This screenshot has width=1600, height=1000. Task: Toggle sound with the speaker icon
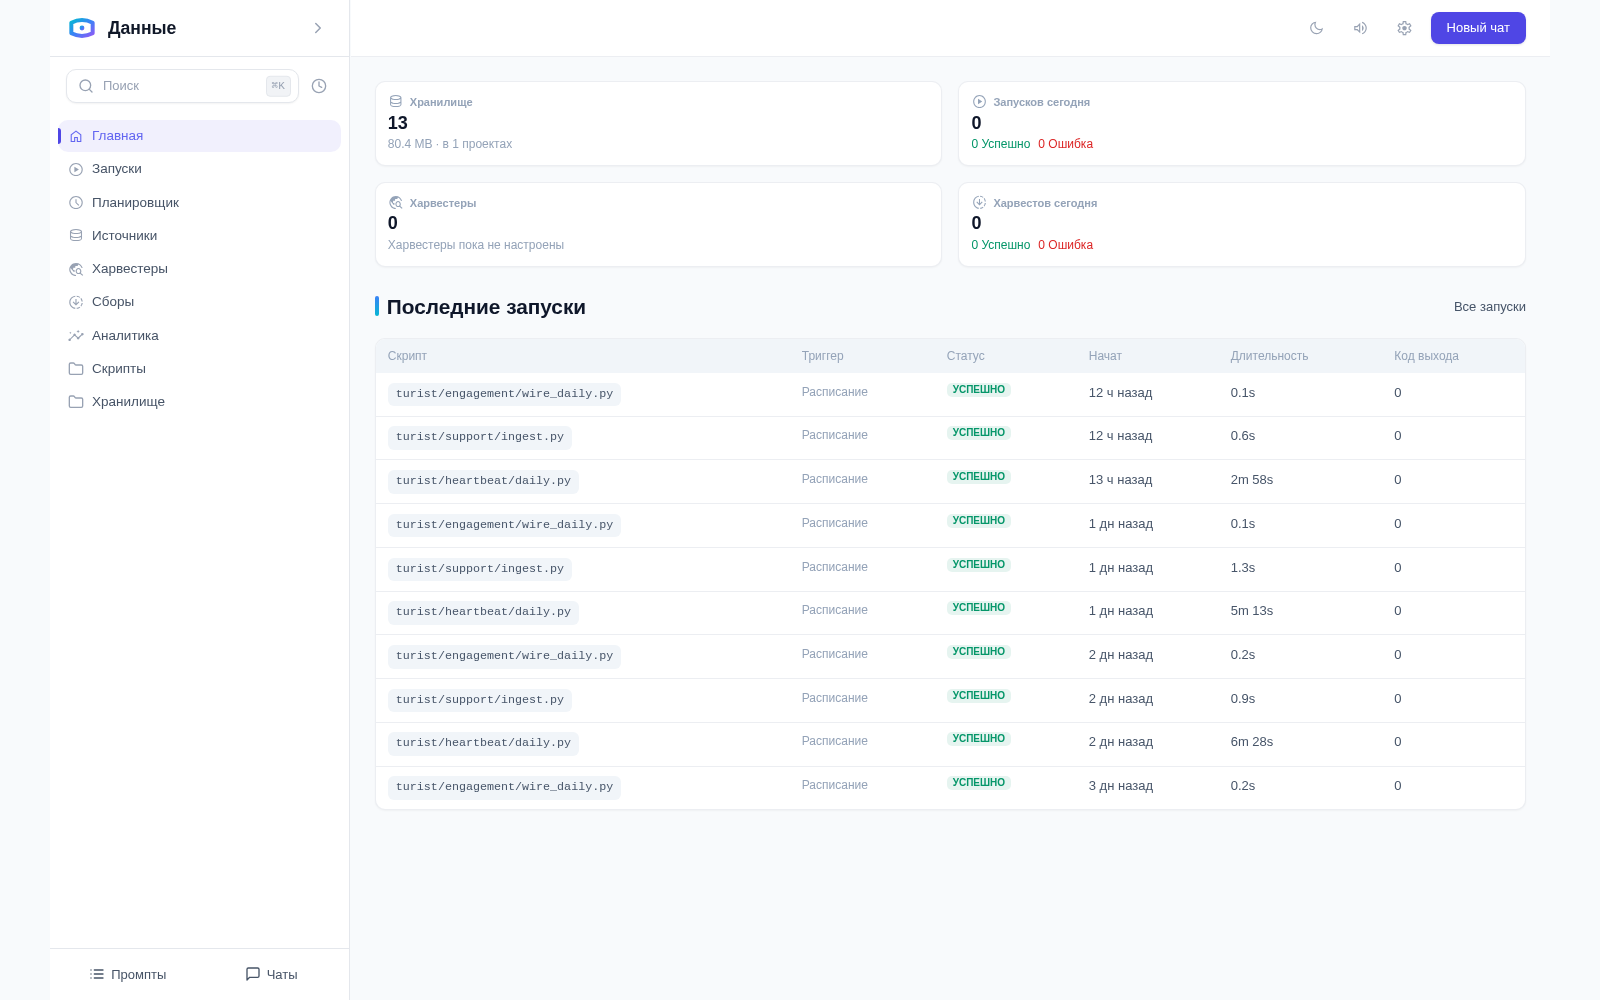click(x=1360, y=28)
